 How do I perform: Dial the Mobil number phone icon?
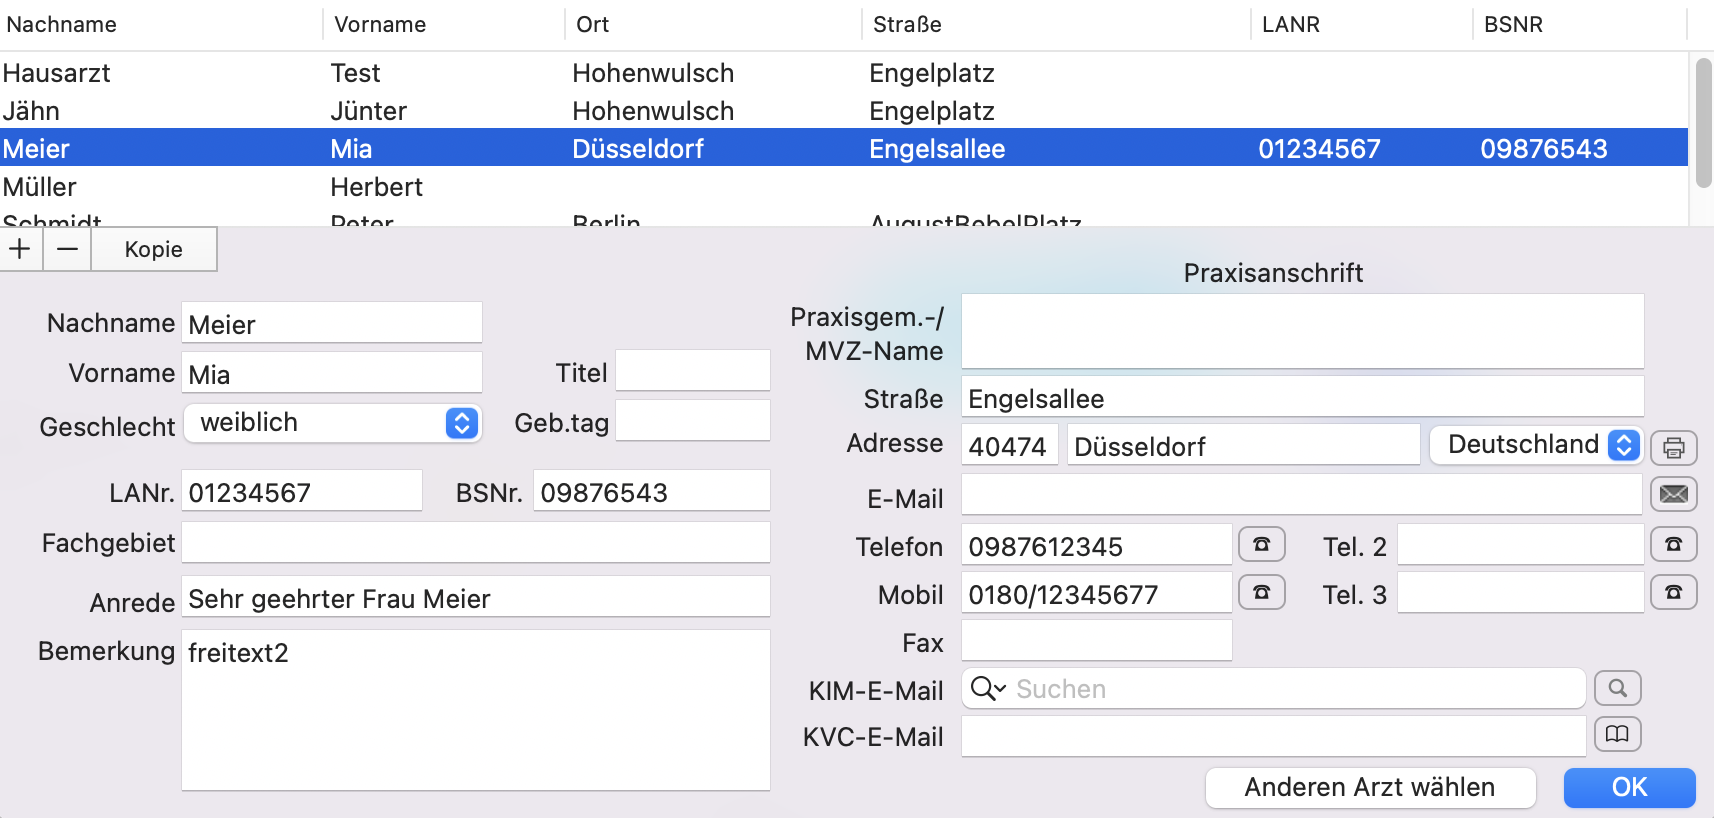pos(1262,592)
